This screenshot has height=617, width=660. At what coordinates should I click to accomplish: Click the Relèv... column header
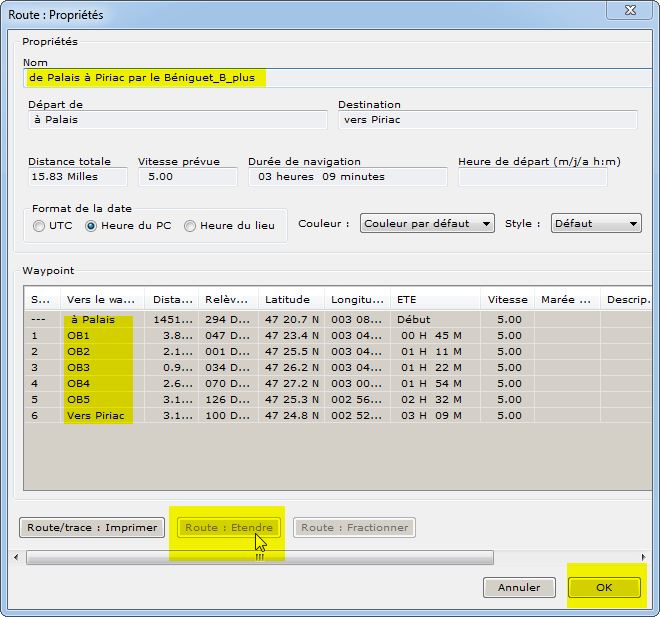pyautogui.click(x=228, y=300)
